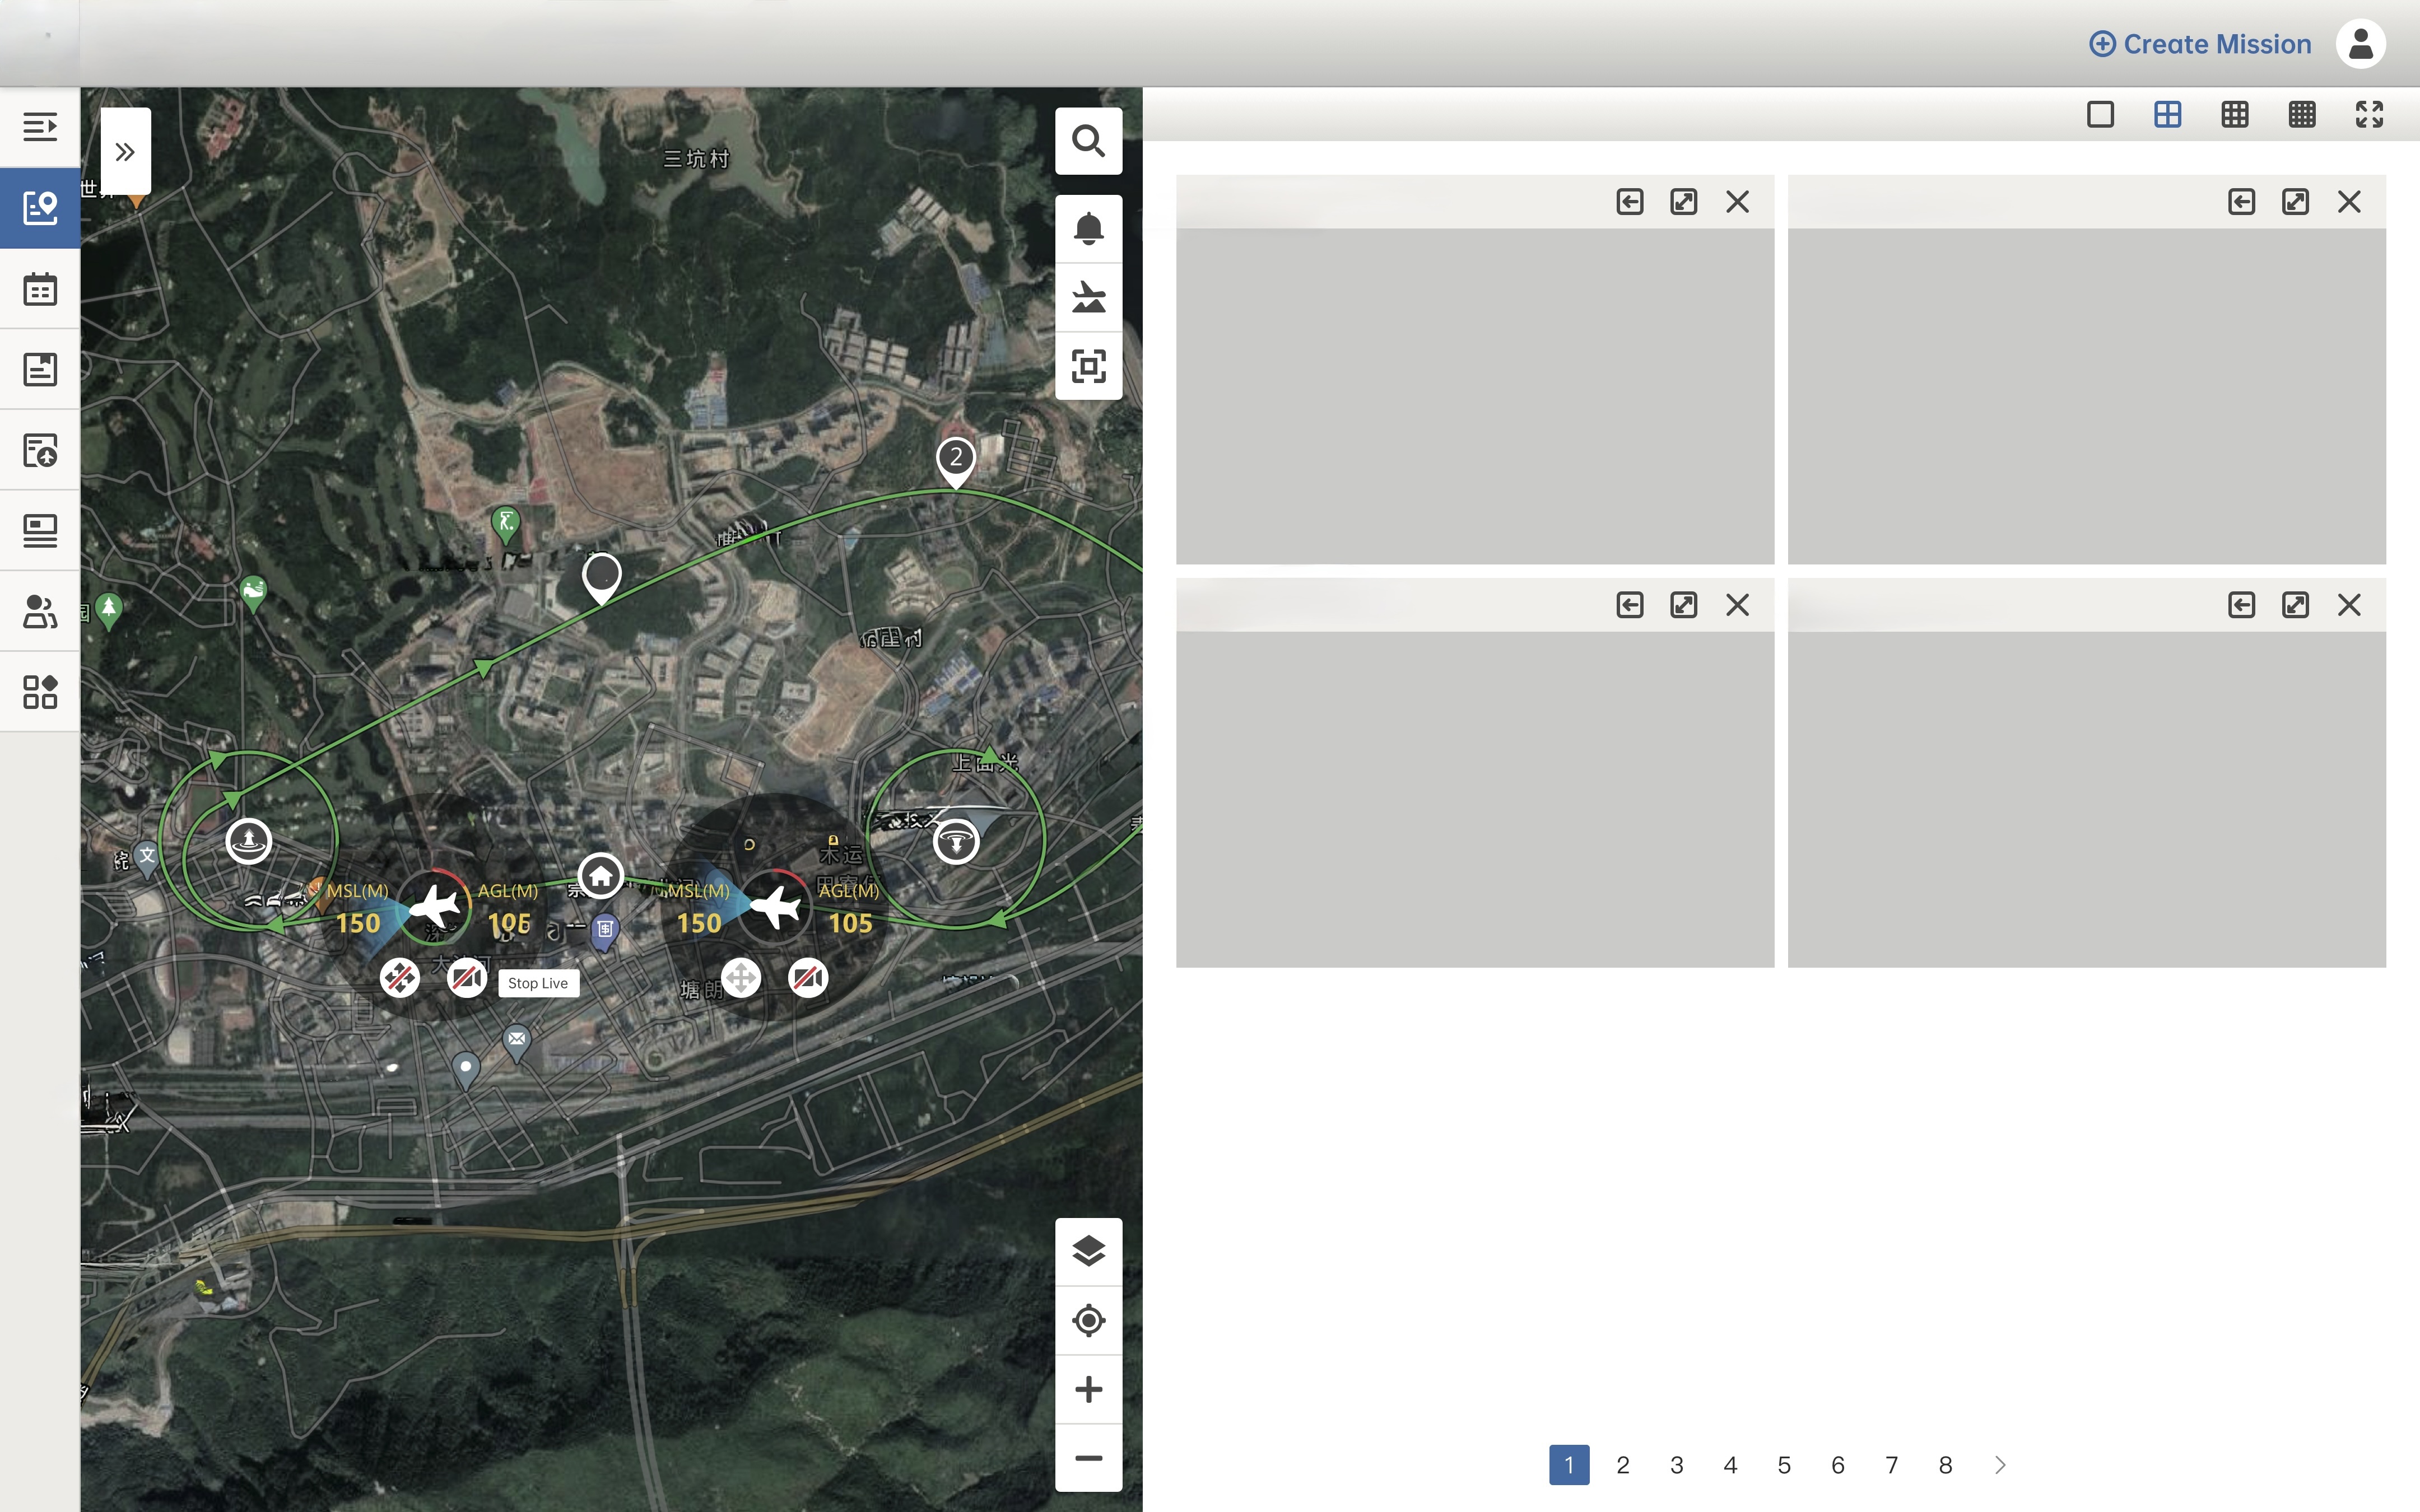The height and width of the screenshot is (1512, 2420).
Task: Click the Stop Live toggle on the drone
Action: (538, 983)
